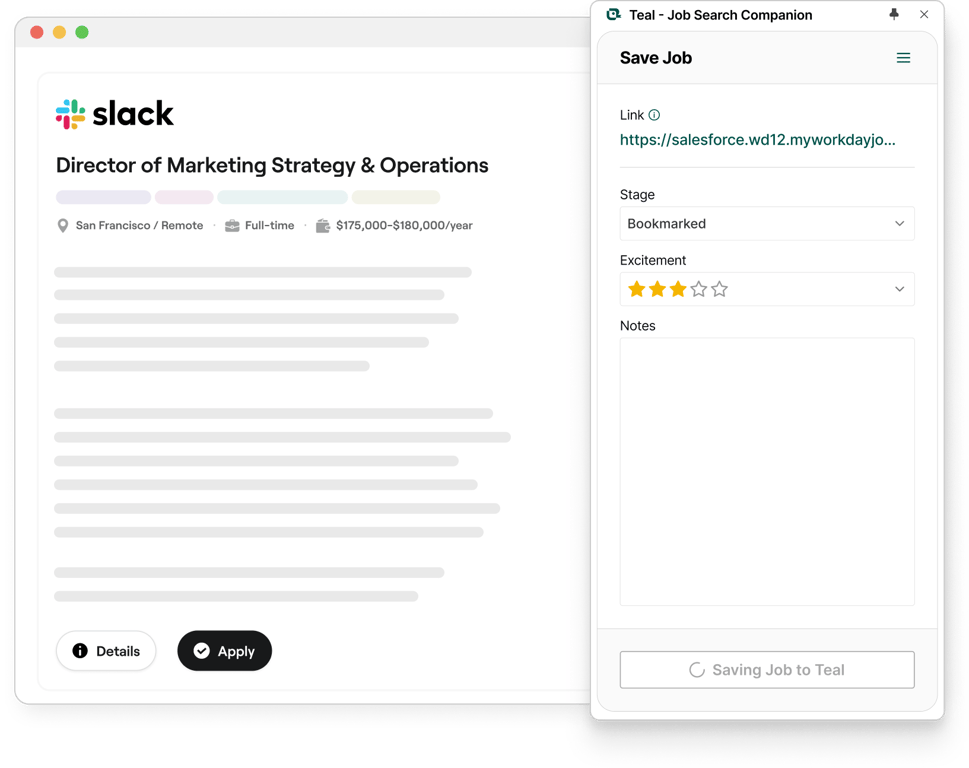The width and height of the screenshot is (969, 768).
Task: Click the location pin icon by San Francisco
Action: [62, 226]
